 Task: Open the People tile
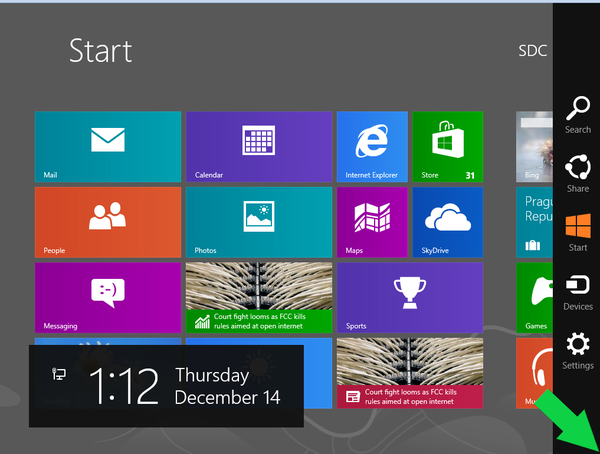[108, 222]
